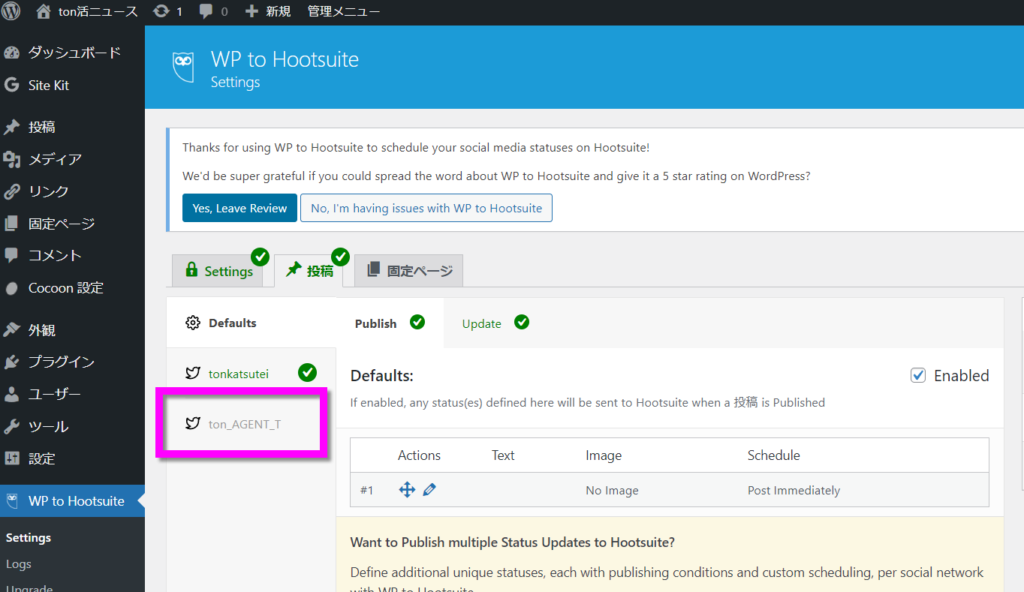Click the No Image cell
The width and height of the screenshot is (1024, 592).
tap(612, 490)
